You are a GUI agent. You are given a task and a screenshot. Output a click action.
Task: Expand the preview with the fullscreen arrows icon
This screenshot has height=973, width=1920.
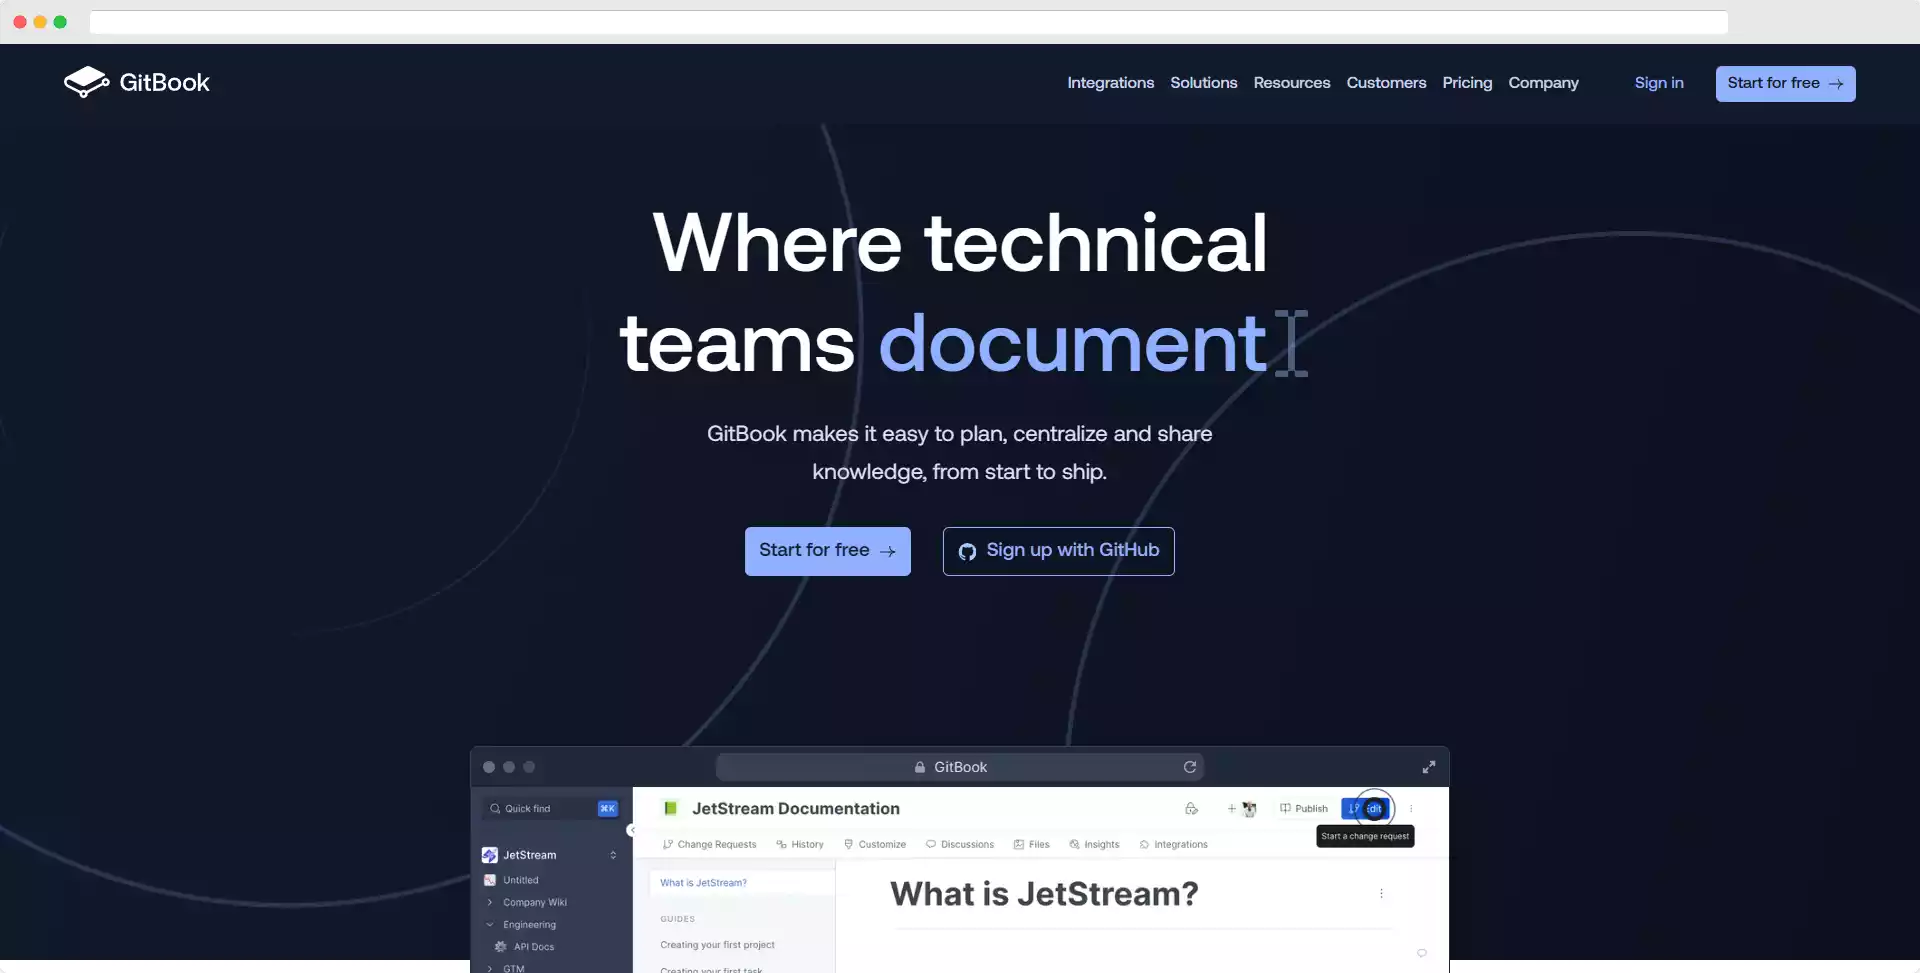click(x=1428, y=766)
